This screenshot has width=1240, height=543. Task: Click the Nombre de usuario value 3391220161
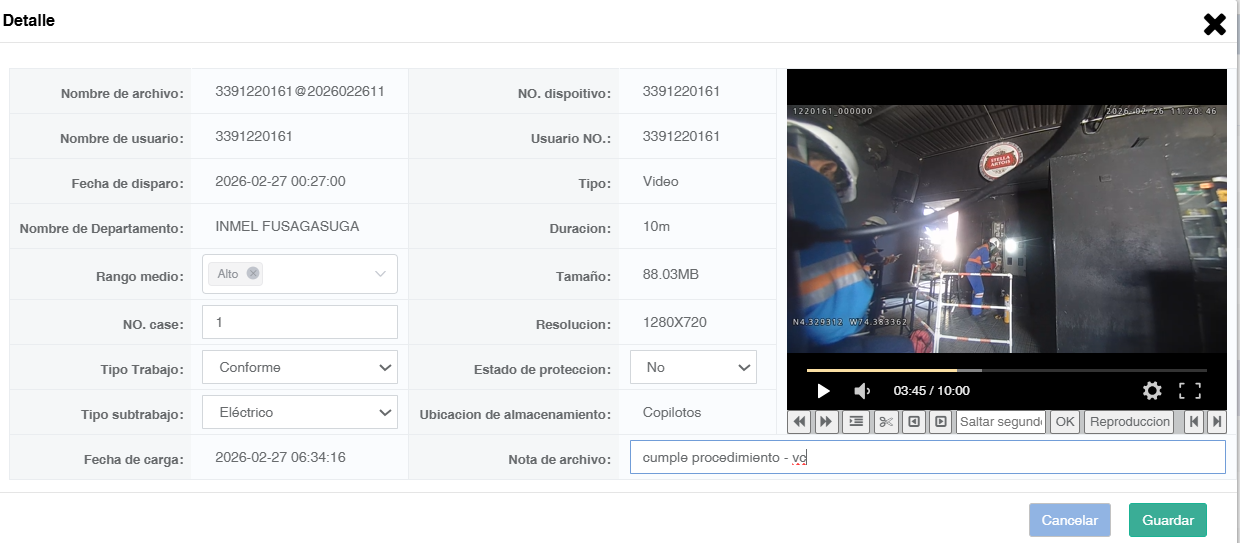coord(254,136)
